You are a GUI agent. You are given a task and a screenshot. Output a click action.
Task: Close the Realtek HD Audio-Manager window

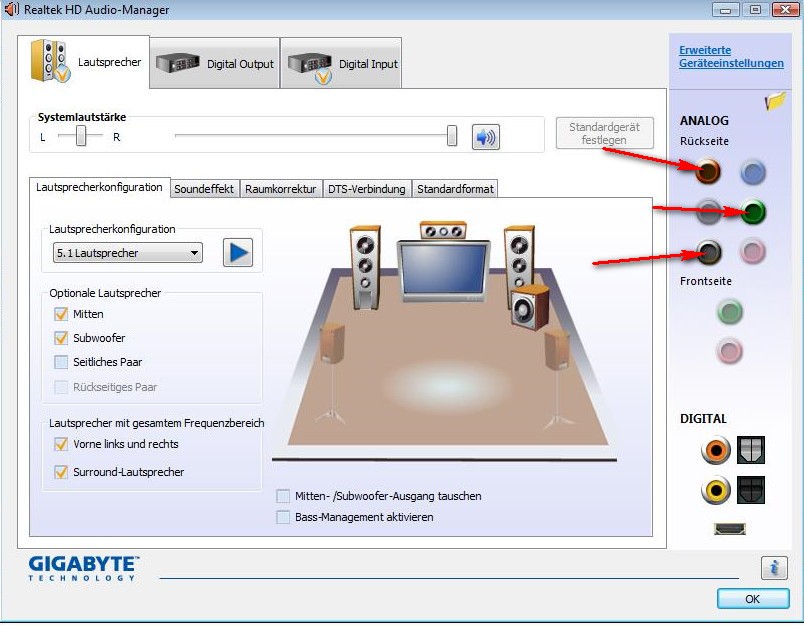(785, 9)
